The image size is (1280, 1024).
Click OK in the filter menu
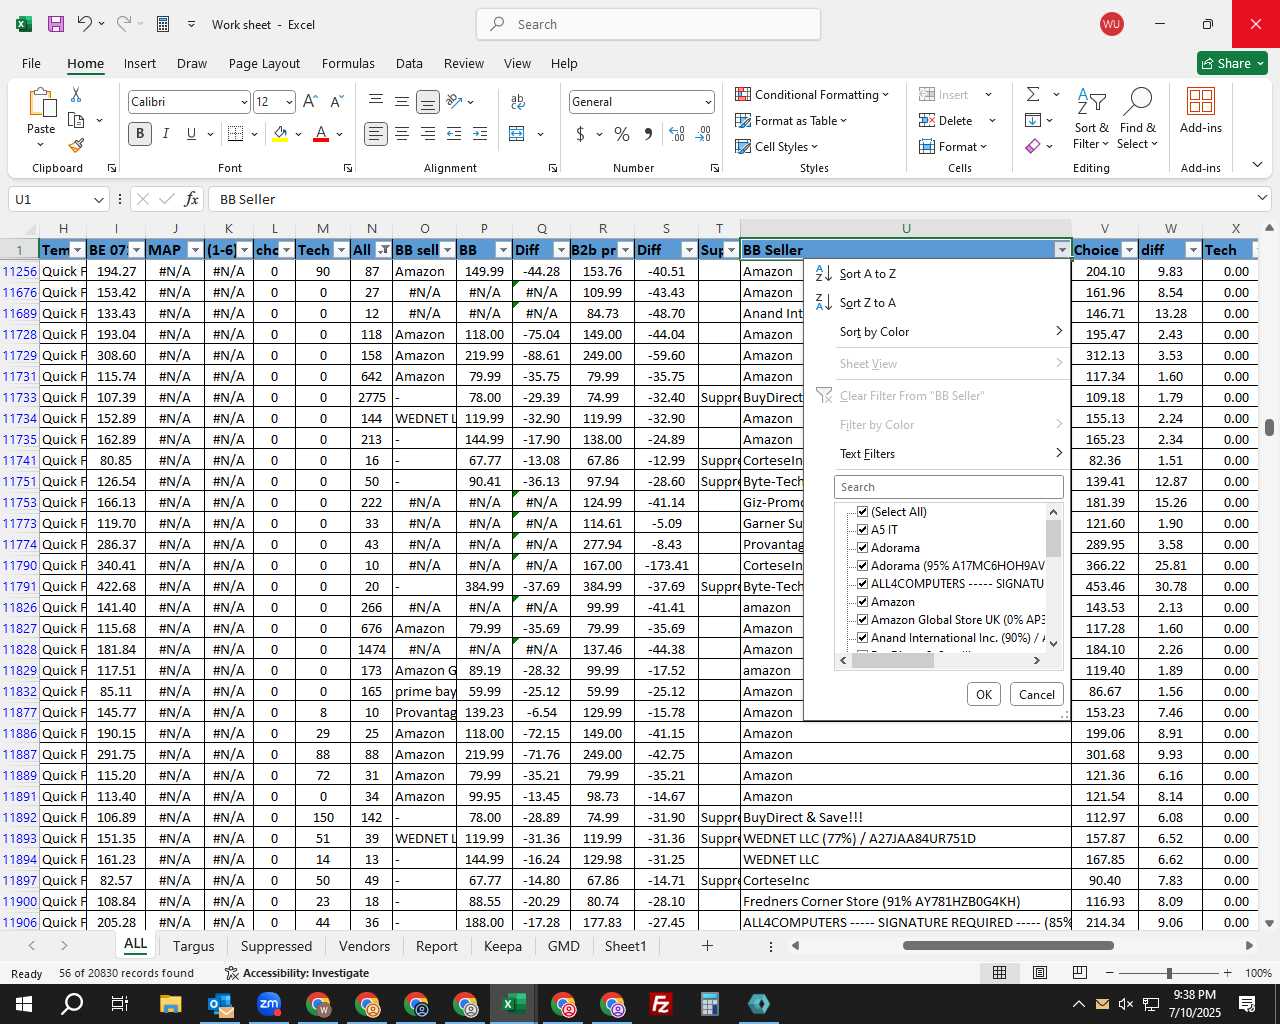pyautogui.click(x=984, y=694)
